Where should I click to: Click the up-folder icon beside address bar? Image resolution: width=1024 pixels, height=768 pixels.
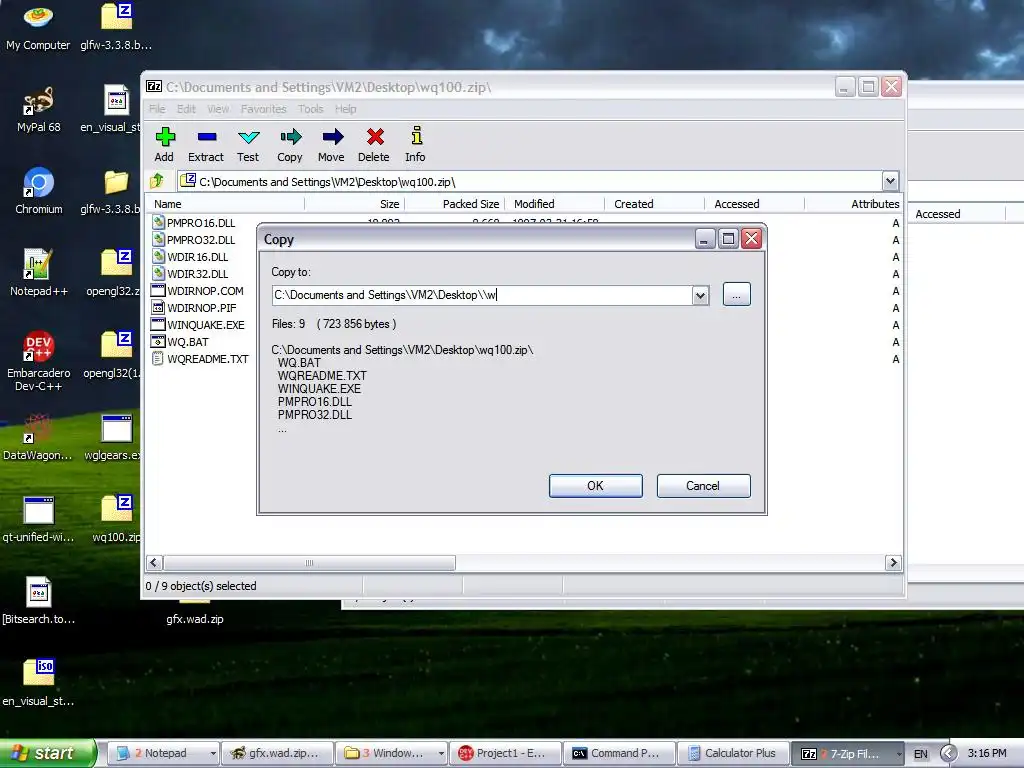point(157,180)
